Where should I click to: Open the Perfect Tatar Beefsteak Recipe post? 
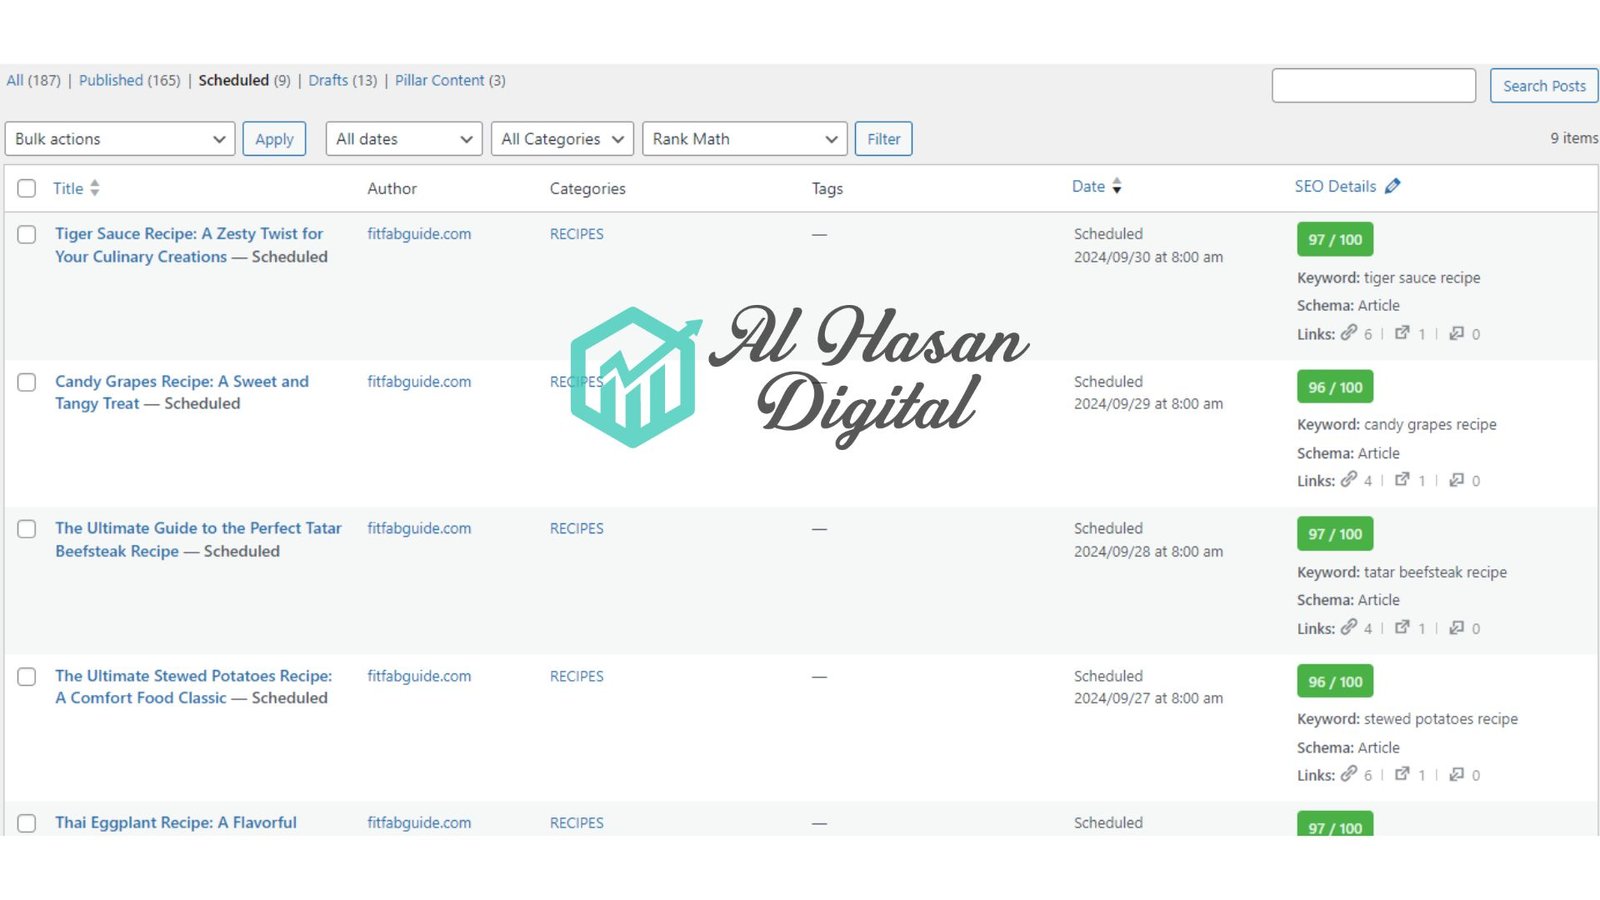click(198, 539)
